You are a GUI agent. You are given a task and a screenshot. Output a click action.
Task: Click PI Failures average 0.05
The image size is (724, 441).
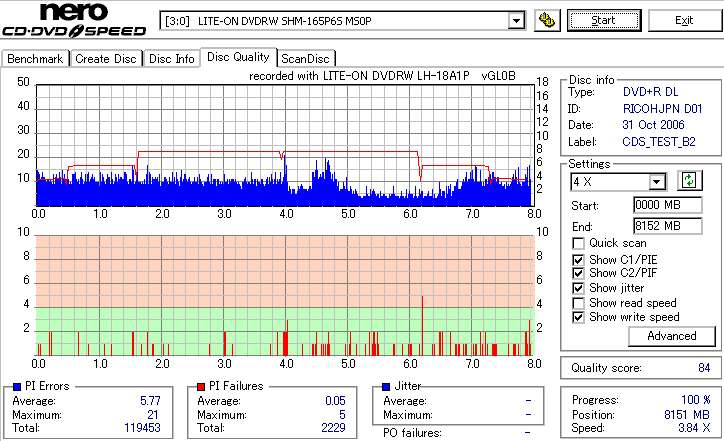pyautogui.click(x=335, y=401)
